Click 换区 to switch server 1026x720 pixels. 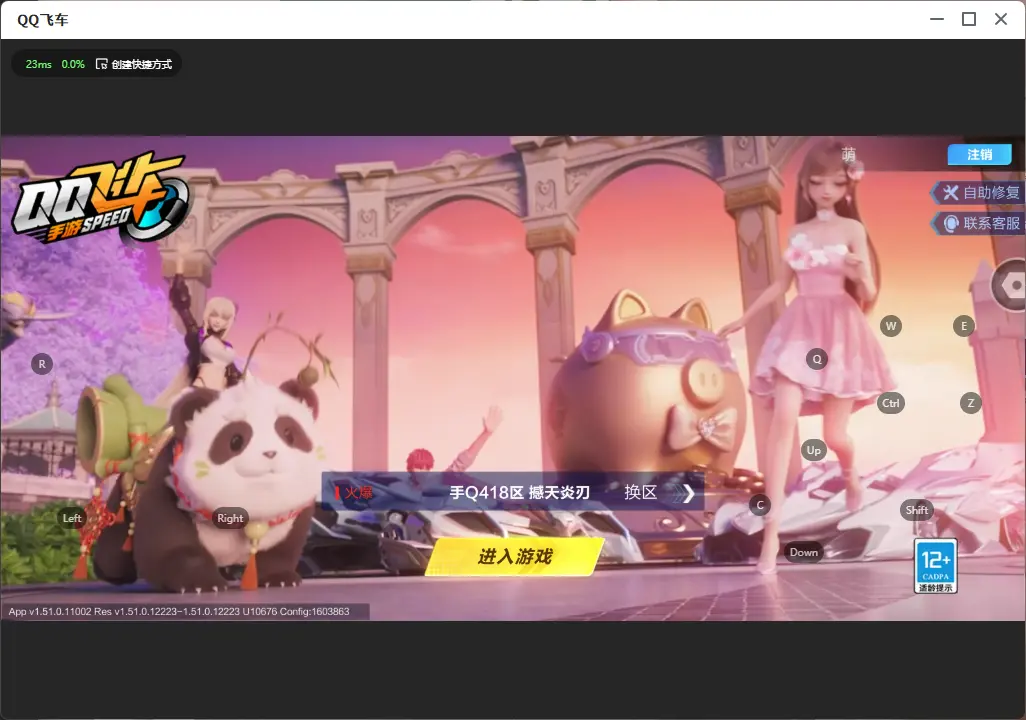click(640, 492)
